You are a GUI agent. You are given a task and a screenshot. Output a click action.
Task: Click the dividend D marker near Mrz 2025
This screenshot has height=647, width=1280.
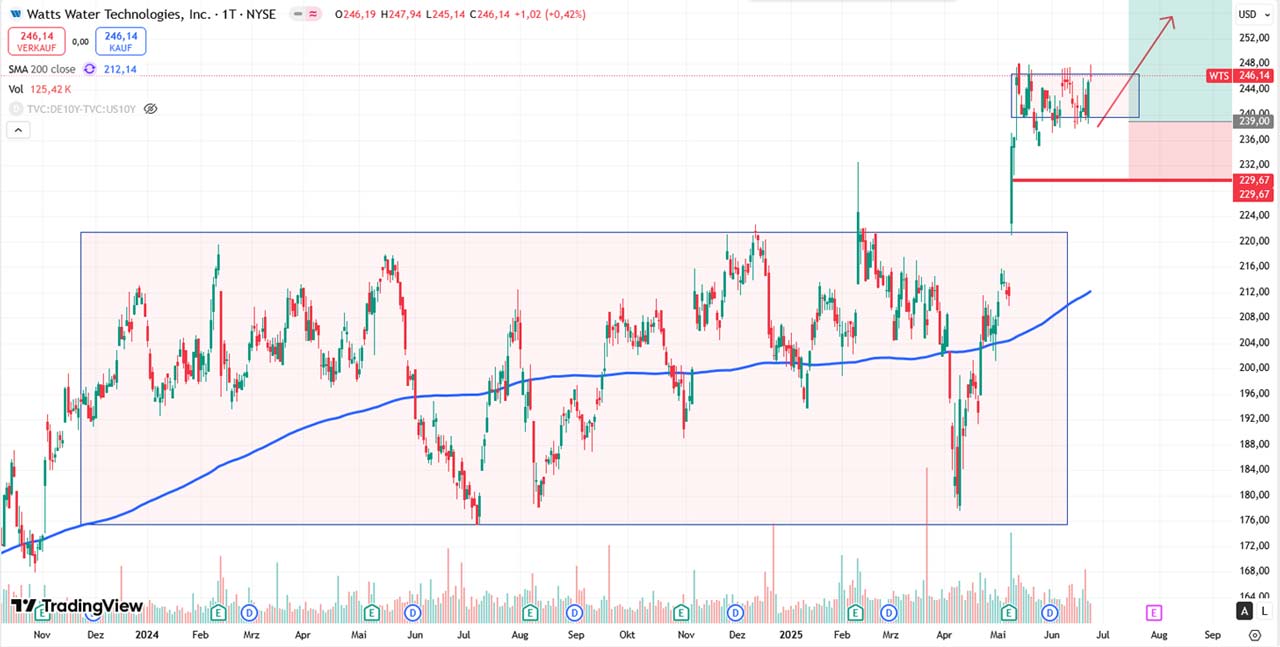coord(890,612)
